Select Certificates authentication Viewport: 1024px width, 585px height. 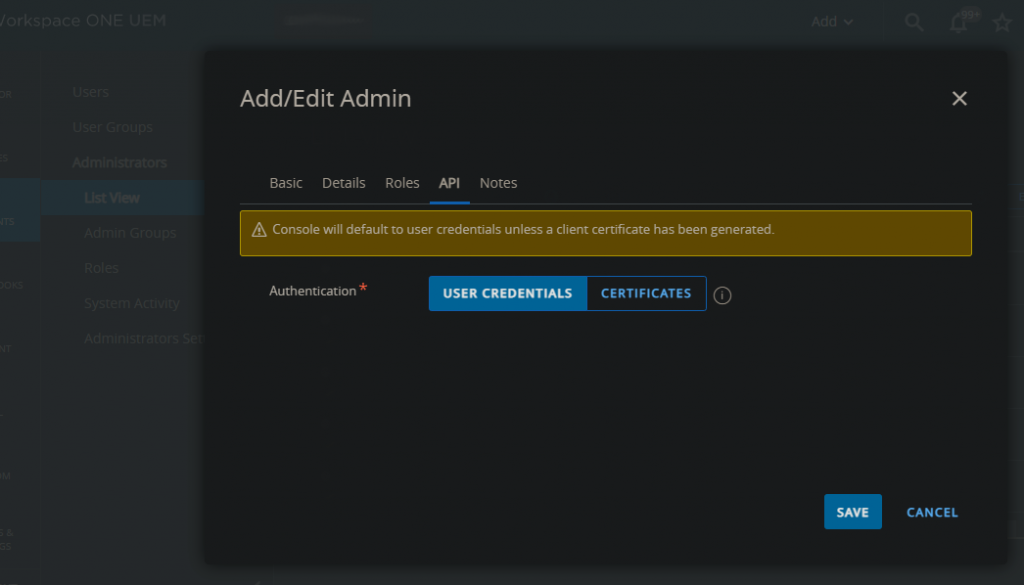click(x=646, y=293)
